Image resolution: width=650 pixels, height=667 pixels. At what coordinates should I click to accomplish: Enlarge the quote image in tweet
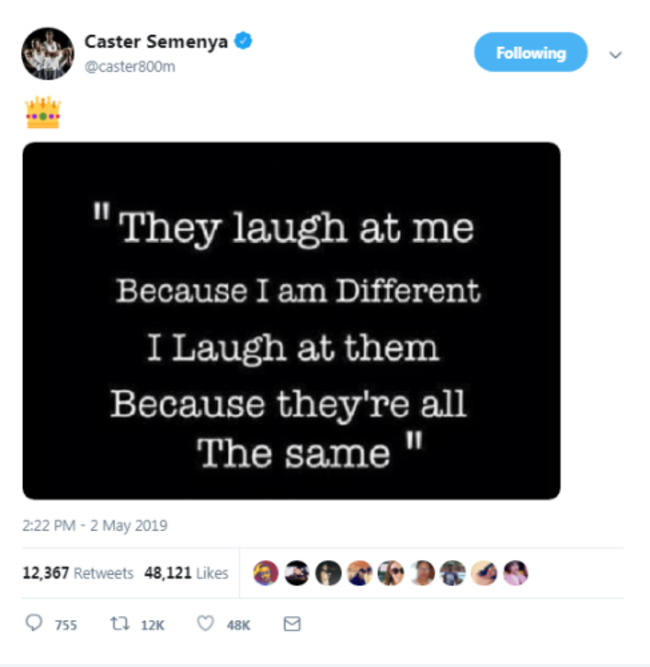[x=291, y=320]
